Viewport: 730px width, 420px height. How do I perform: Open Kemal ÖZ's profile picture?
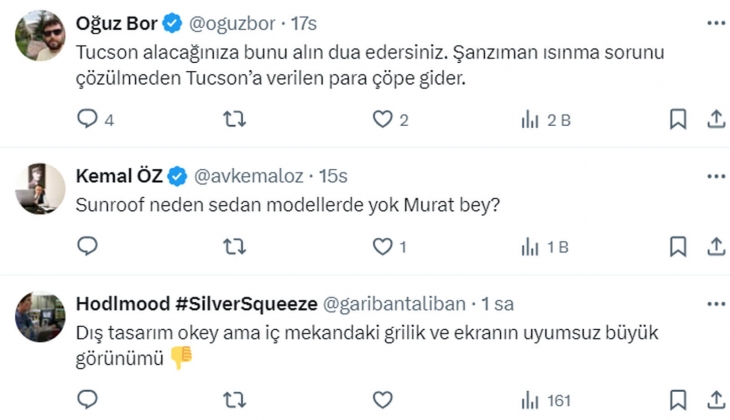pyautogui.click(x=40, y=188)
